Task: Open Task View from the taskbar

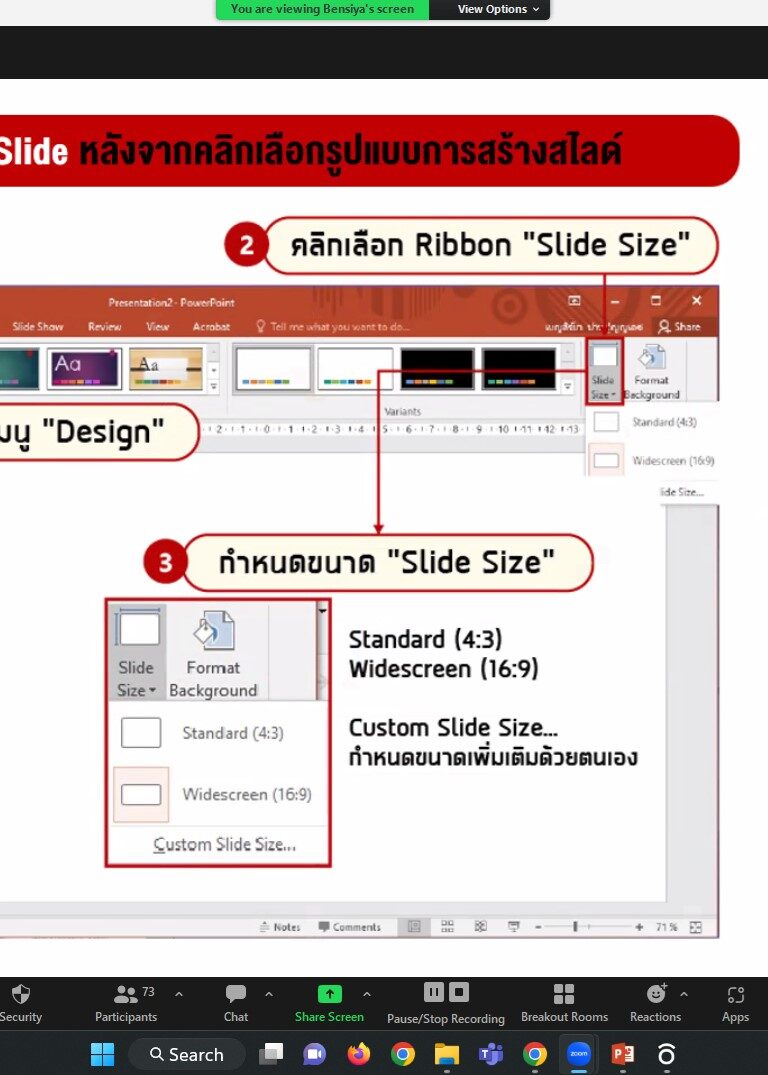Action: (271, 1054)
